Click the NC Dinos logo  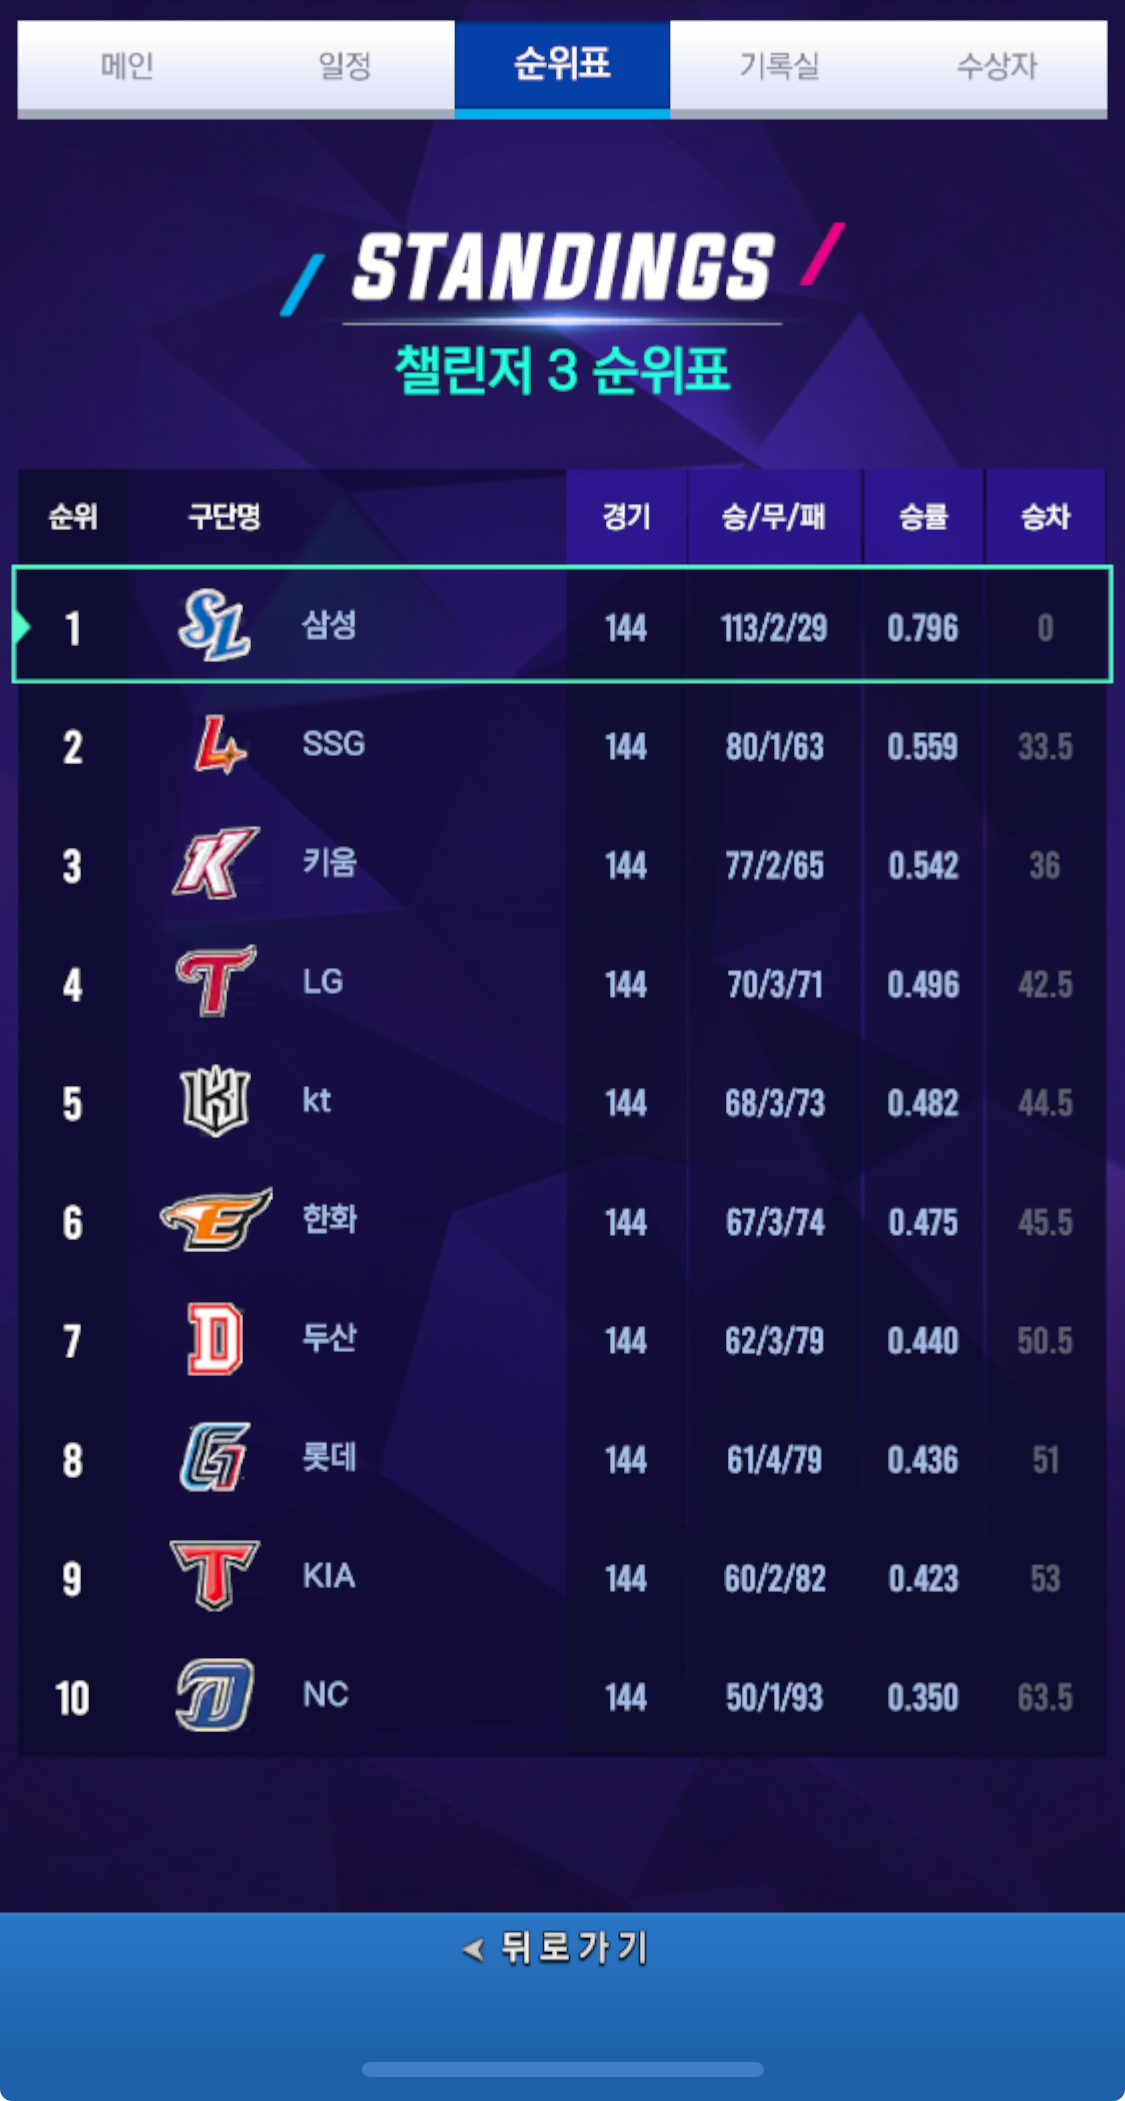pos(215,1695)
